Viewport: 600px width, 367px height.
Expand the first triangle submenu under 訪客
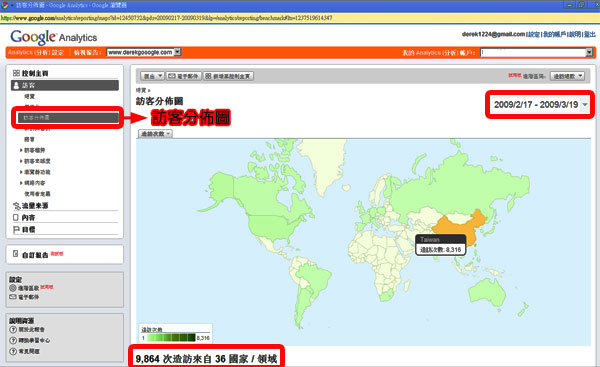21,150
